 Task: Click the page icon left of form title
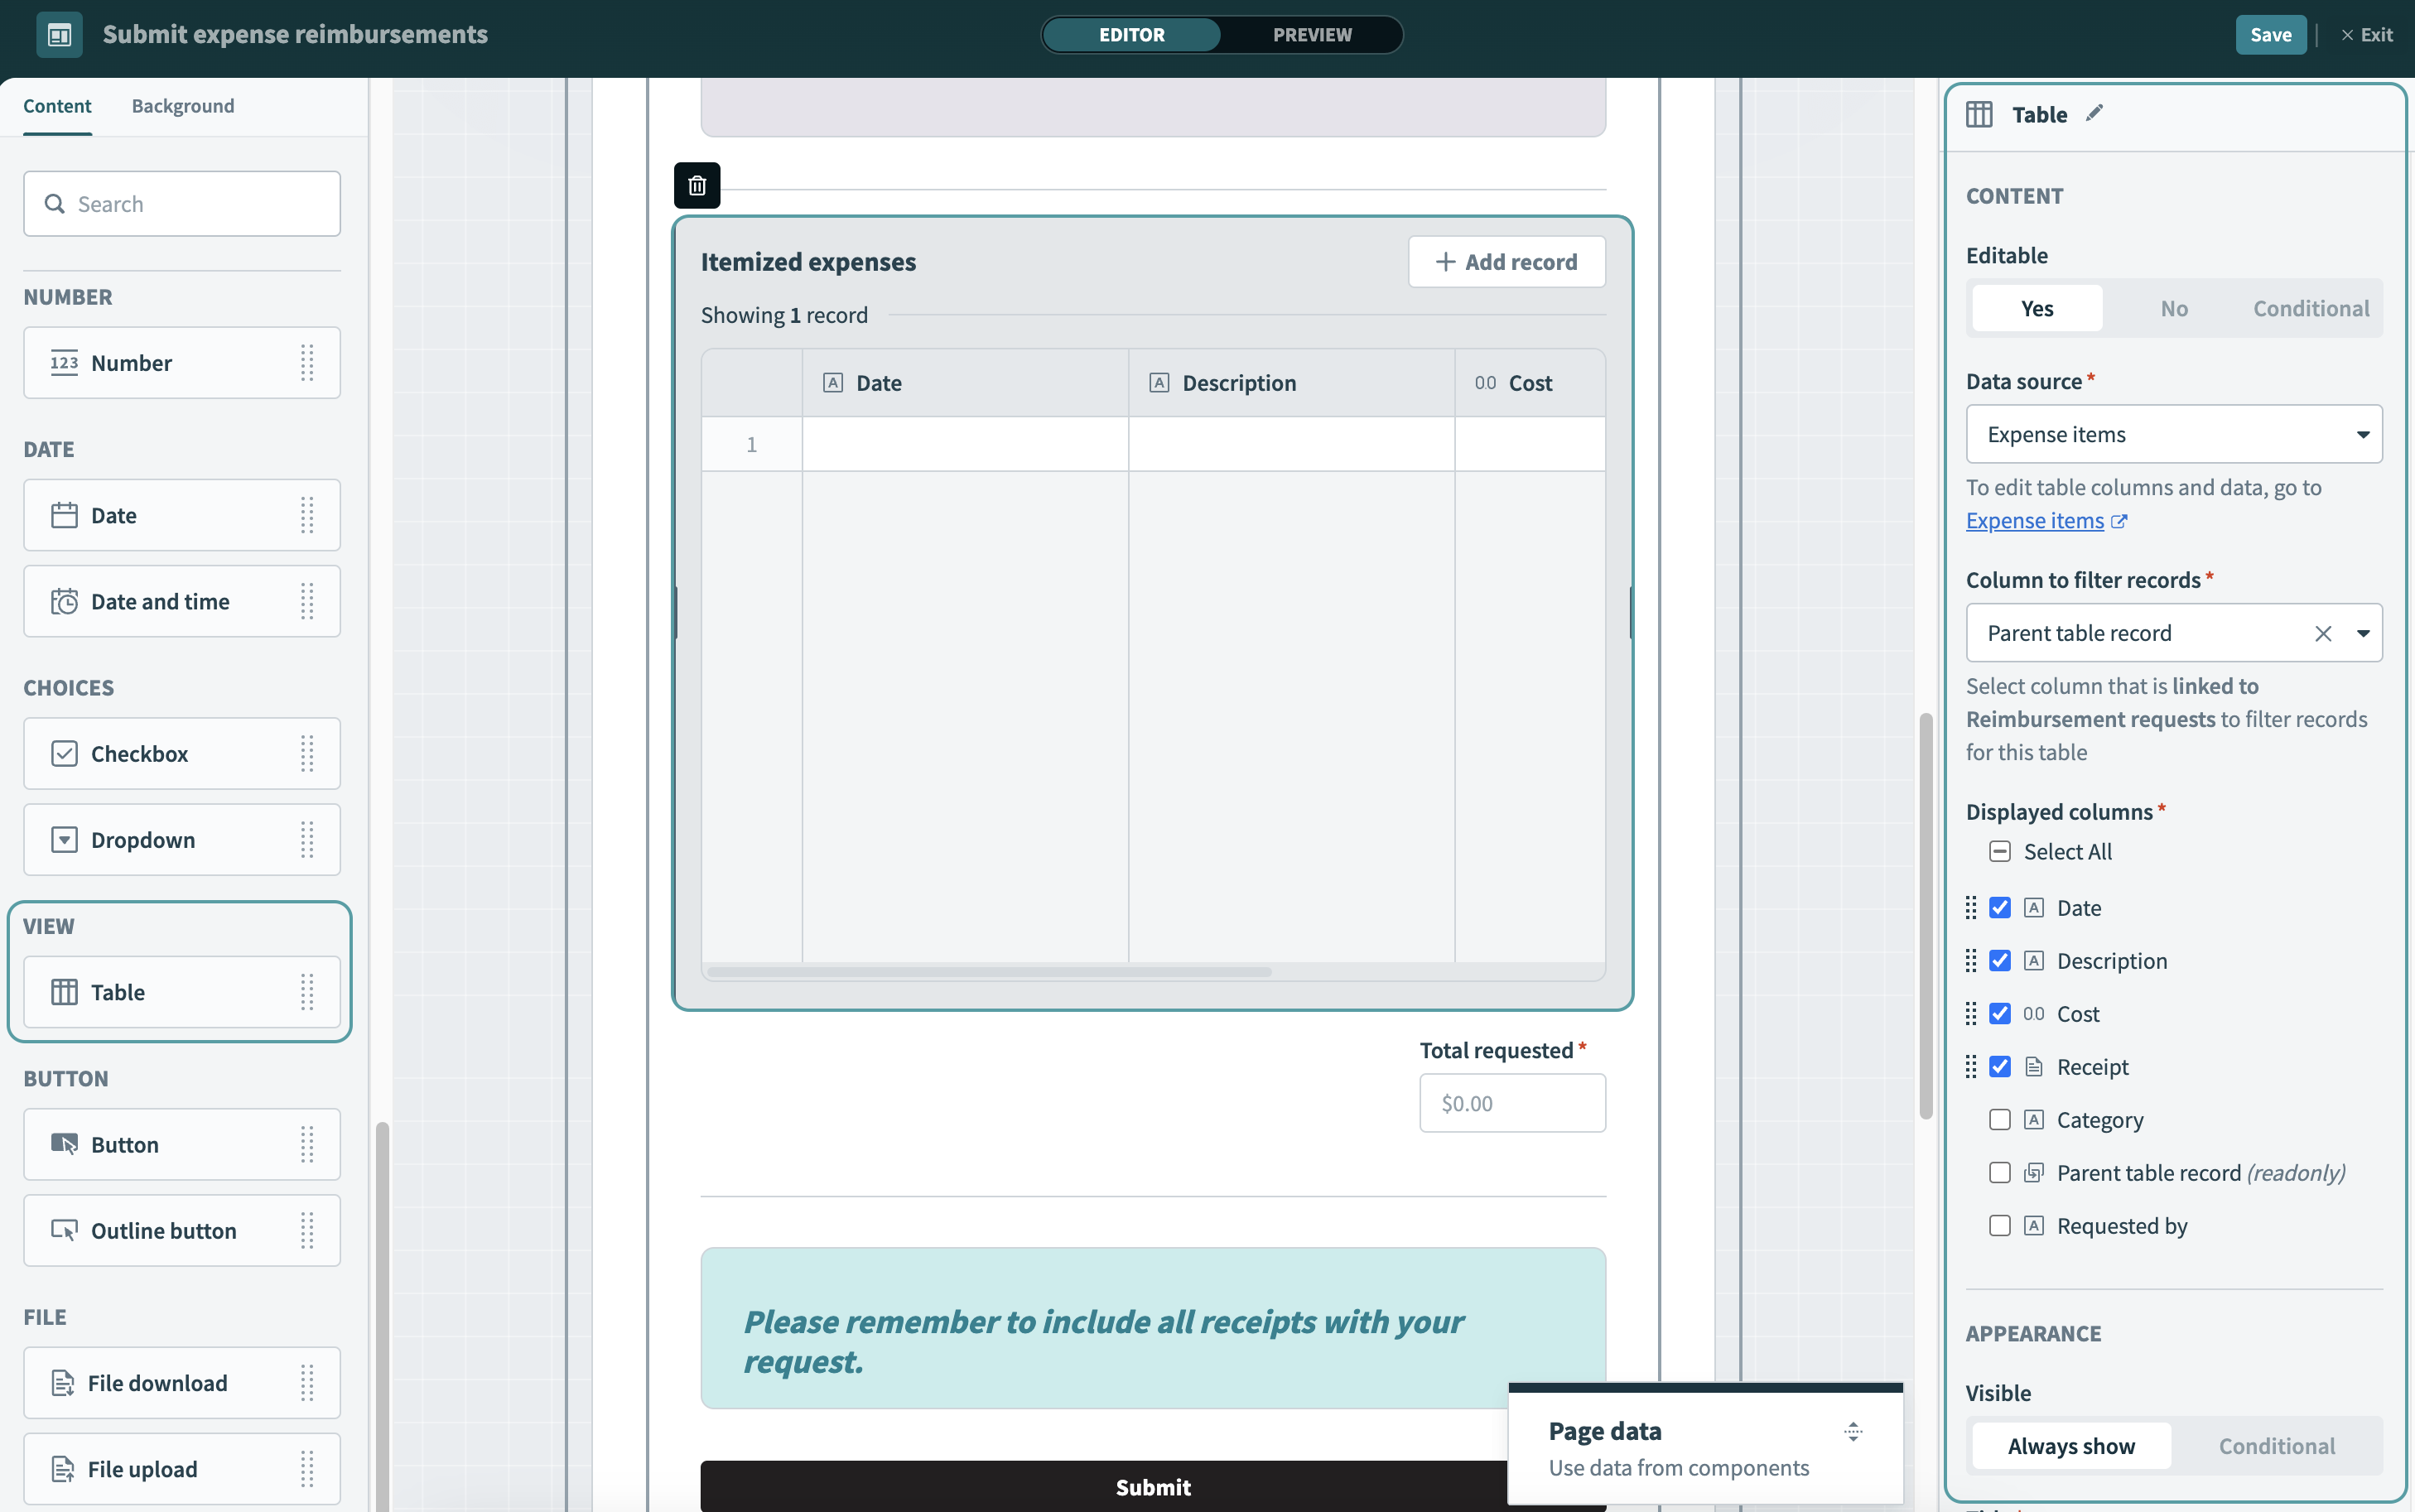point(59,35)
